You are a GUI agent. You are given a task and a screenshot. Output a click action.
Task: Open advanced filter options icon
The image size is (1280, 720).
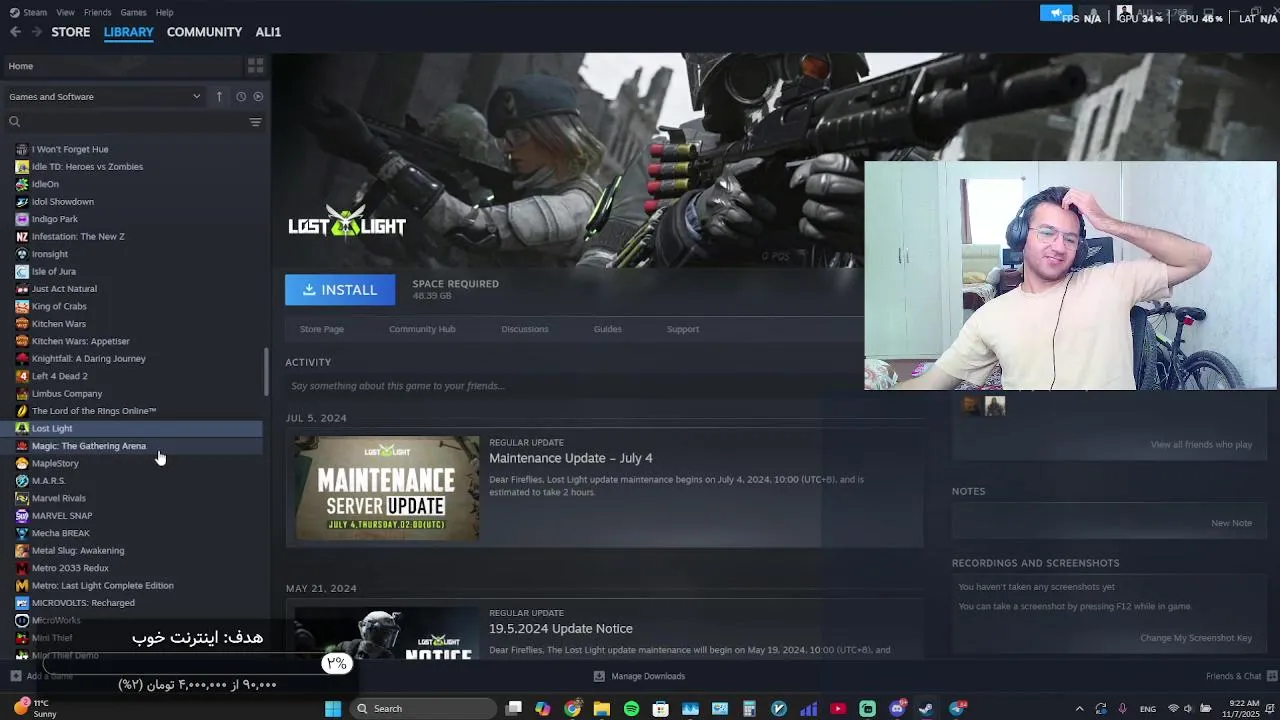tap(256, 122)
